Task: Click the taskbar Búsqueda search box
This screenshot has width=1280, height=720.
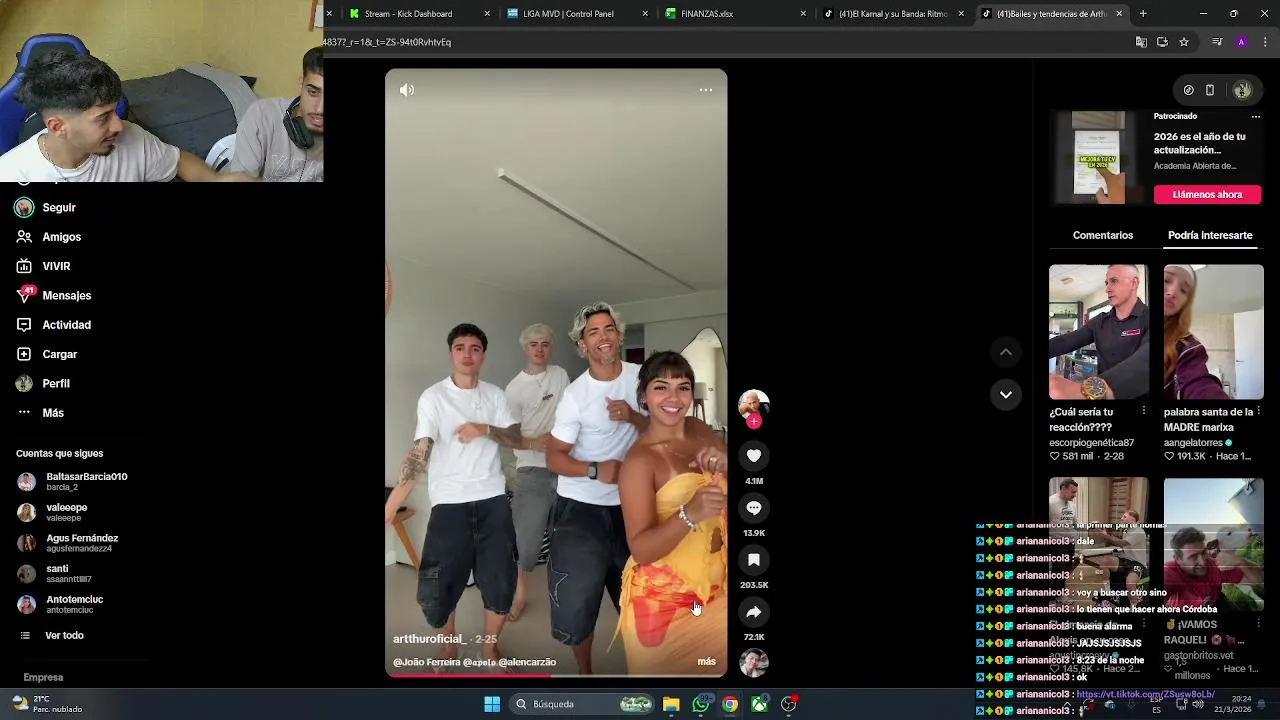Action: pos(583,704)
